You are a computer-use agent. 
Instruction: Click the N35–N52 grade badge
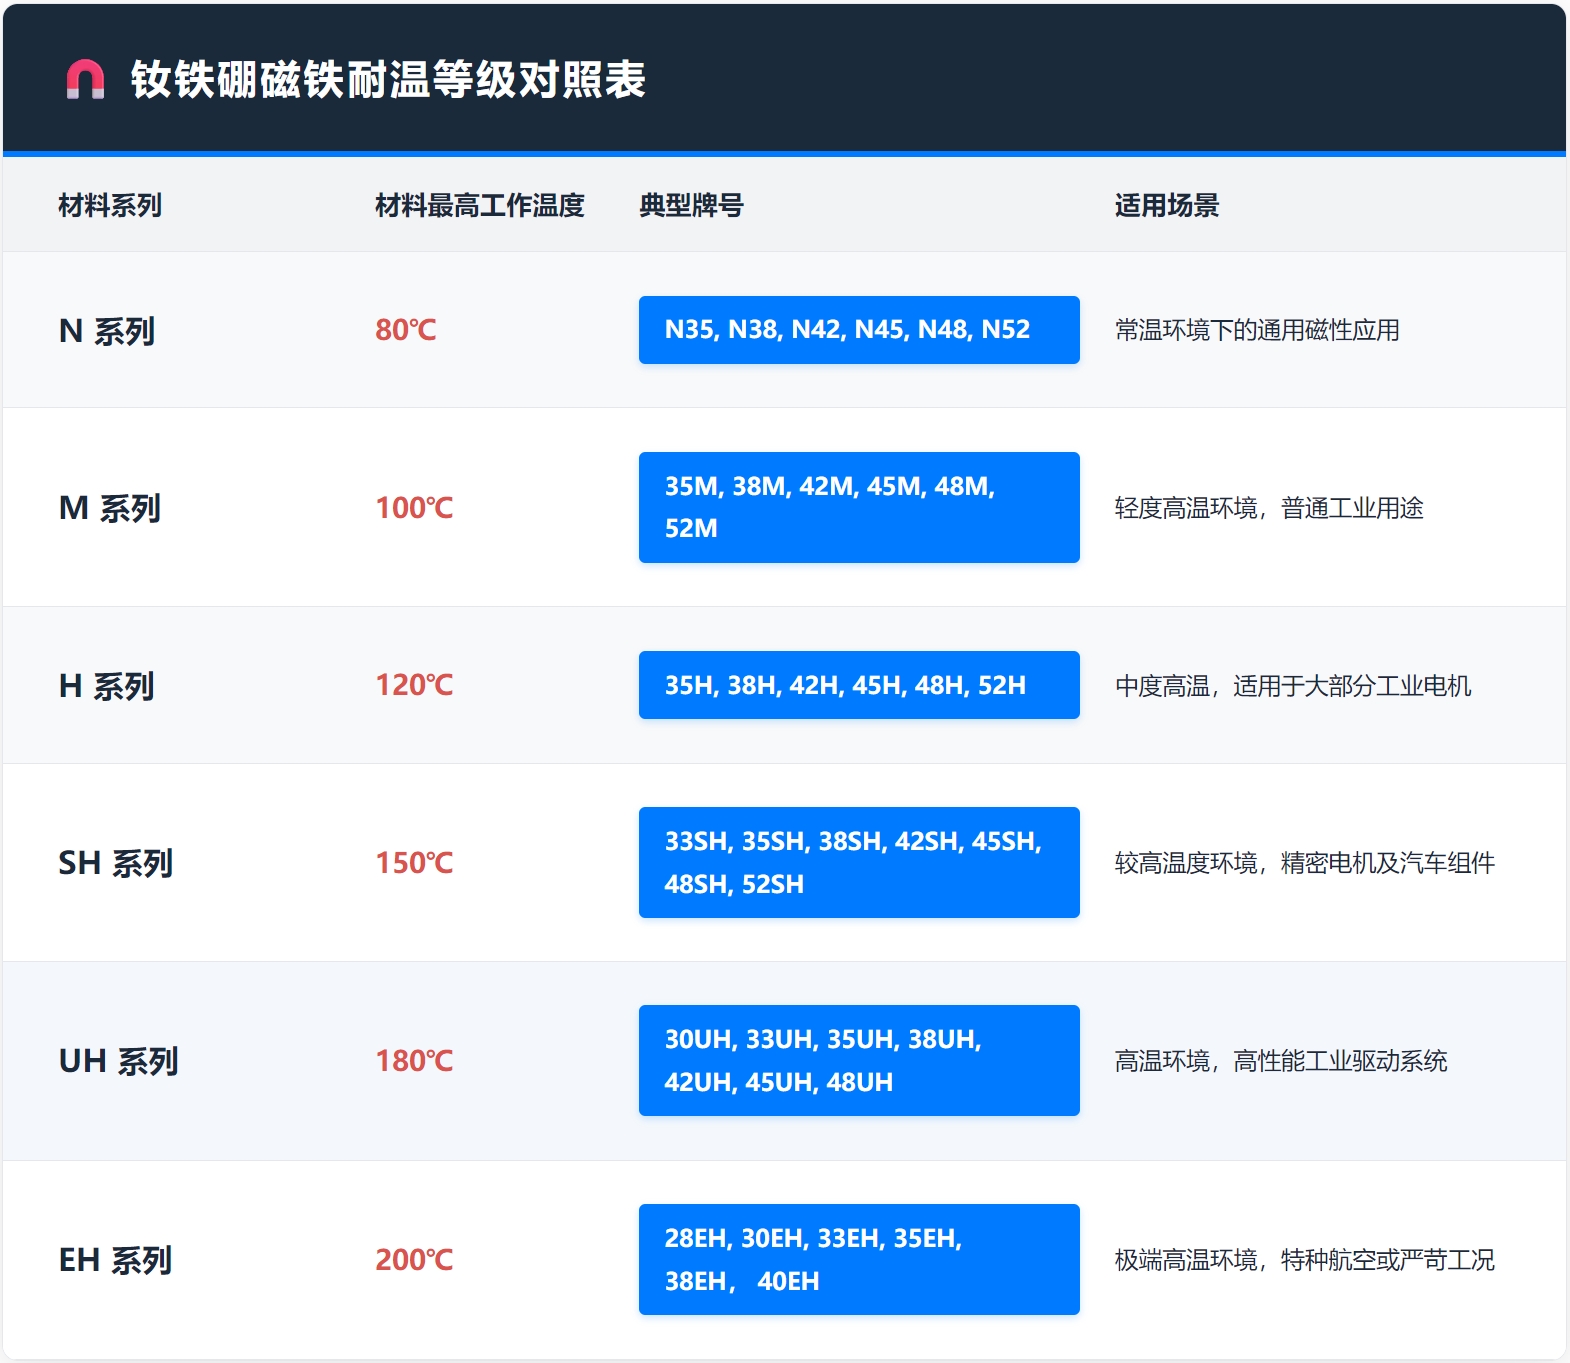pos(858,330)
